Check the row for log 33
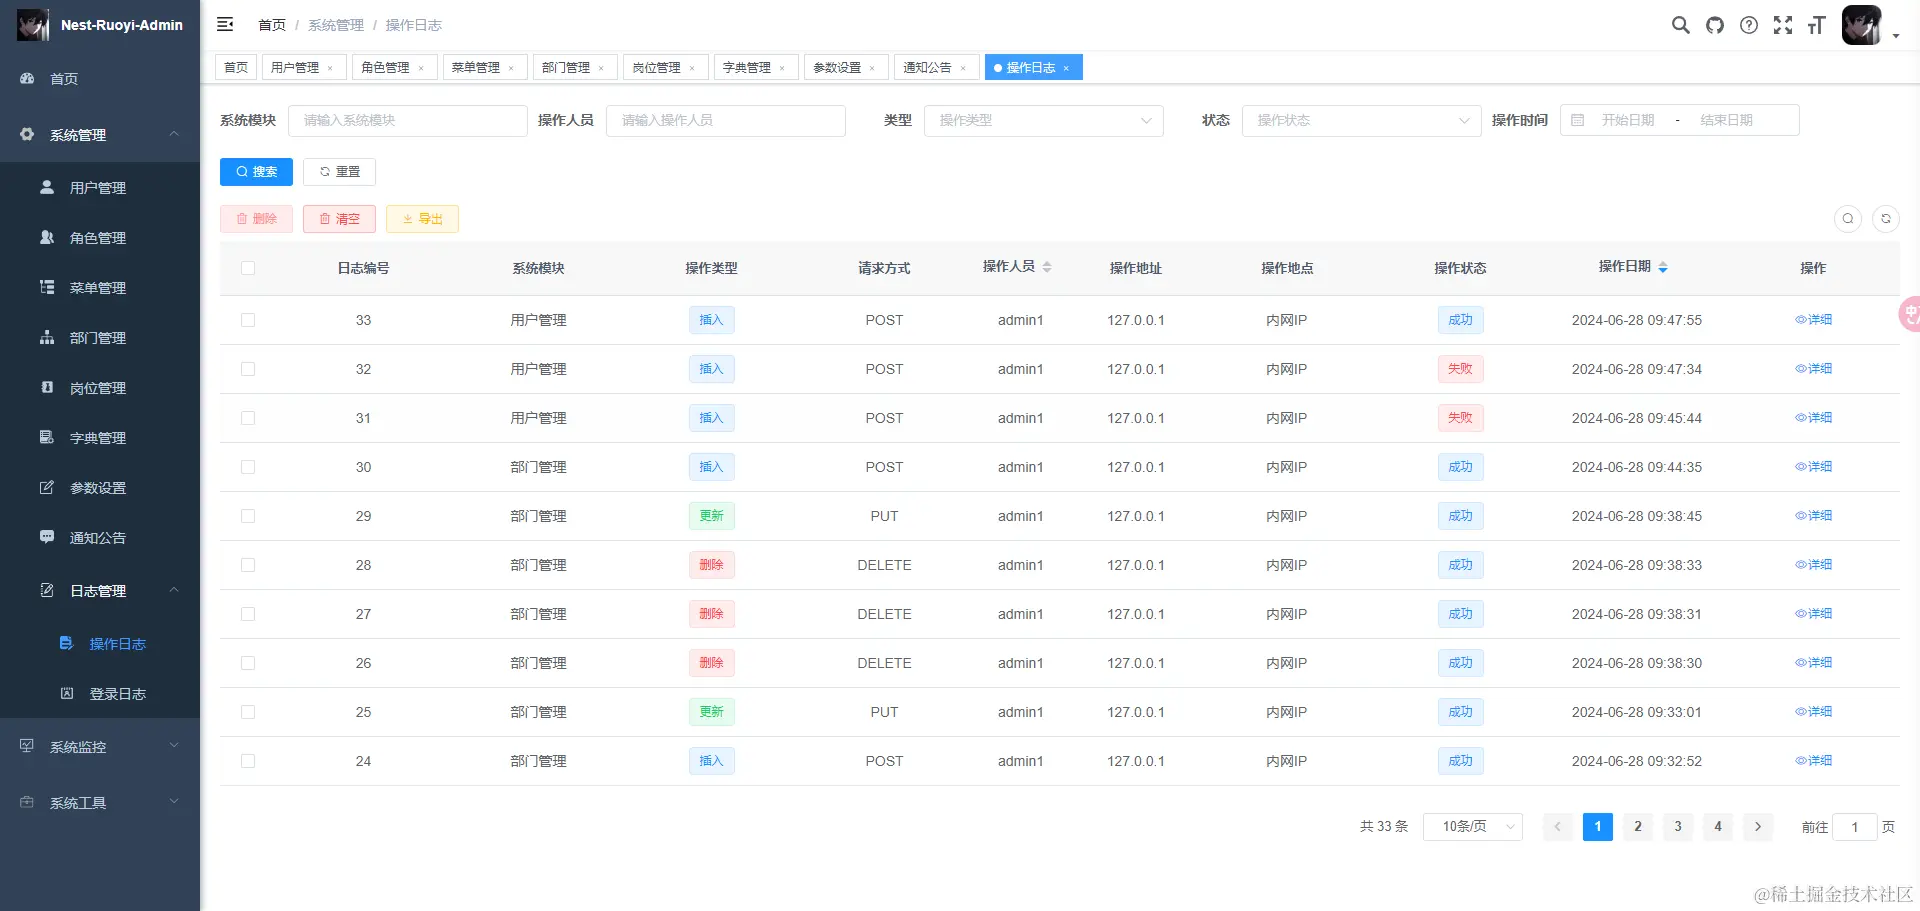This screenshot has height=911, width=1920. point(248,320)
